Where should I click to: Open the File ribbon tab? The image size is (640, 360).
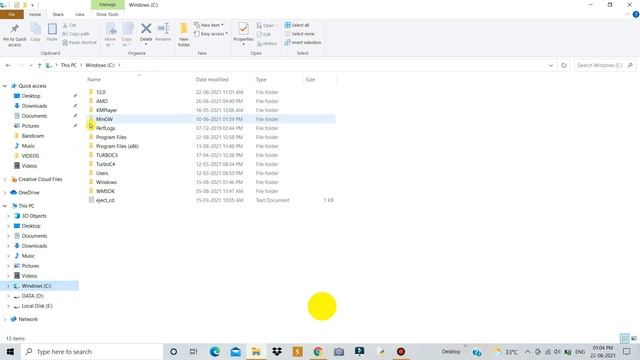12,14
